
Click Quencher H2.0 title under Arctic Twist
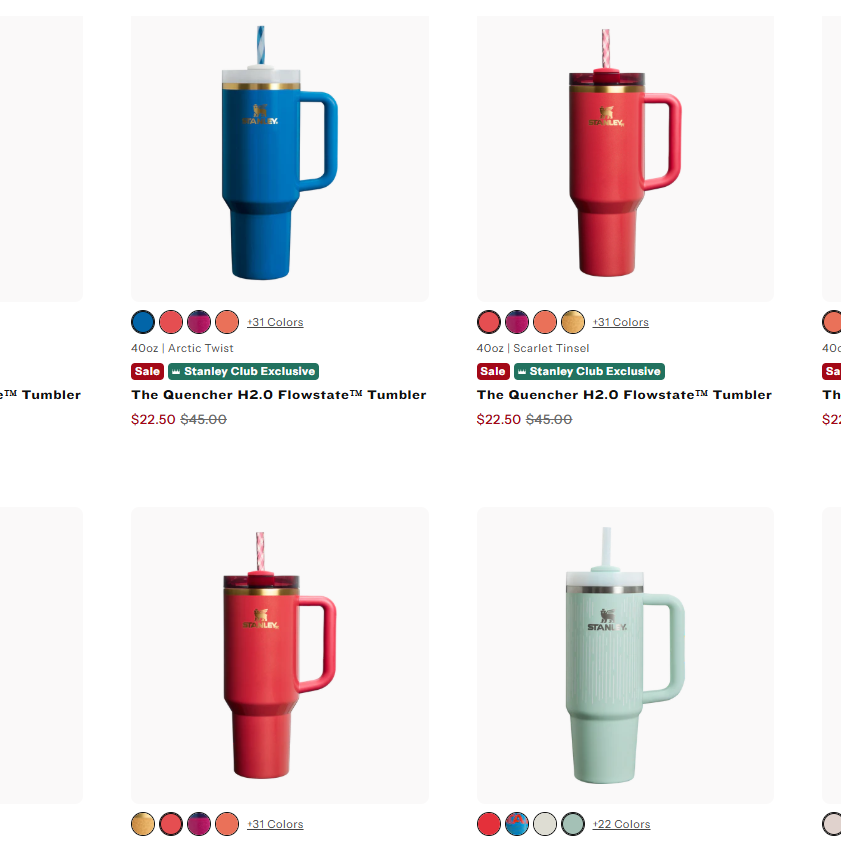[x=279, y=395]
